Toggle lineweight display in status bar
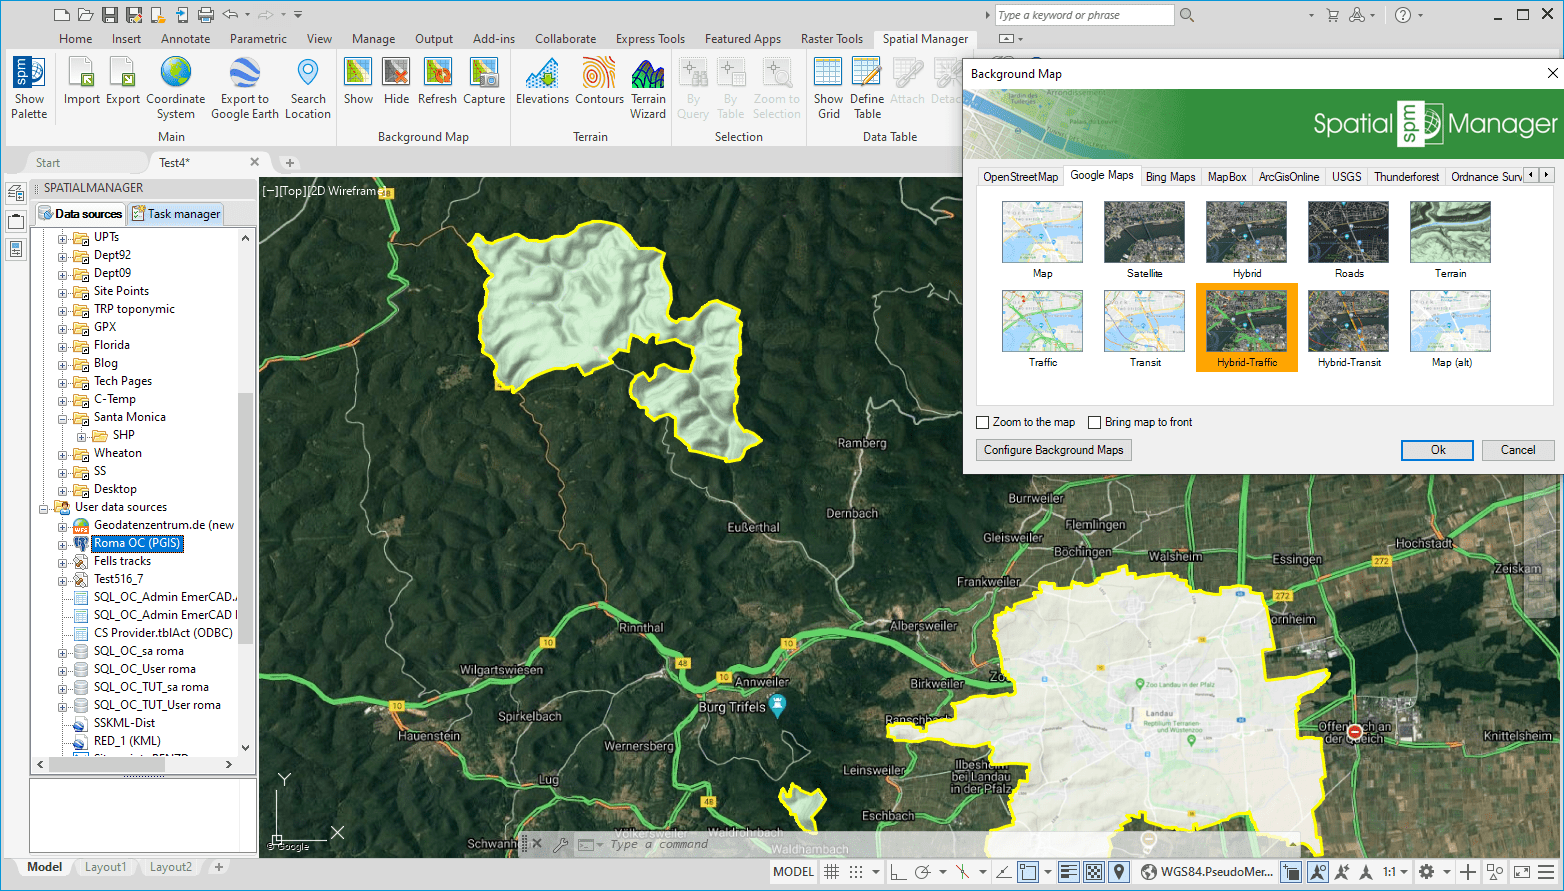 coord(1069,872)
